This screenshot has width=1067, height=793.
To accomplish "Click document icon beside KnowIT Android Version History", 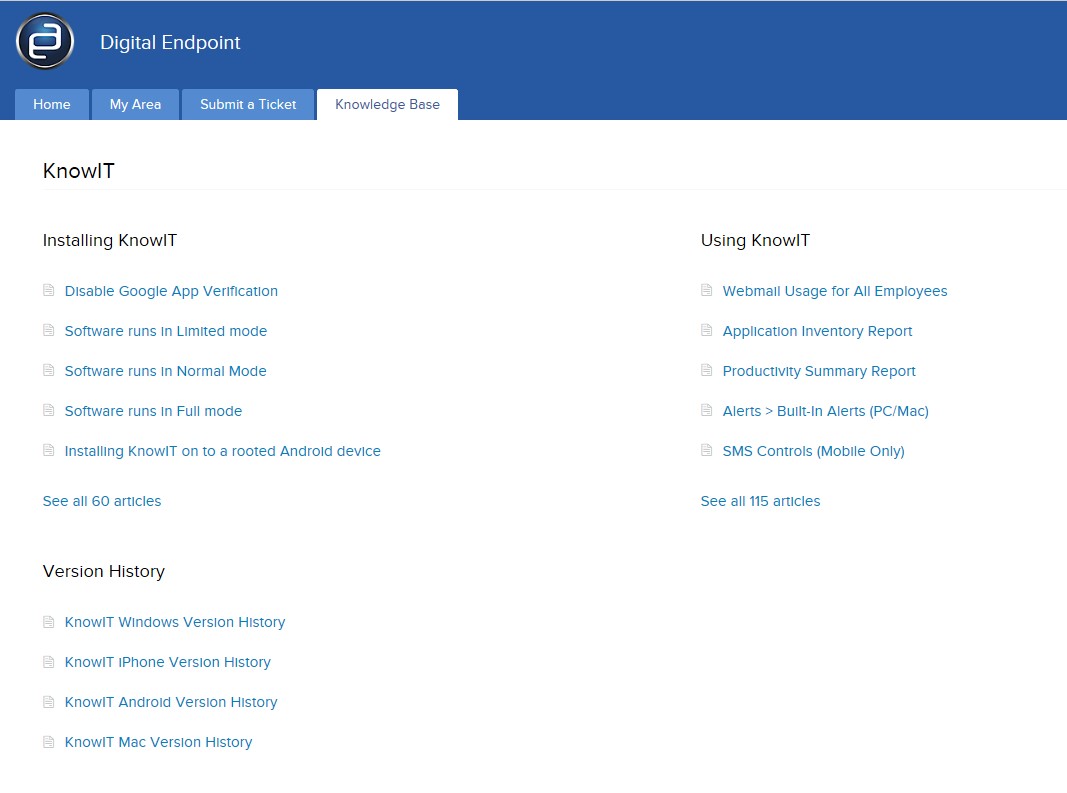I will [x=48, y=702].
